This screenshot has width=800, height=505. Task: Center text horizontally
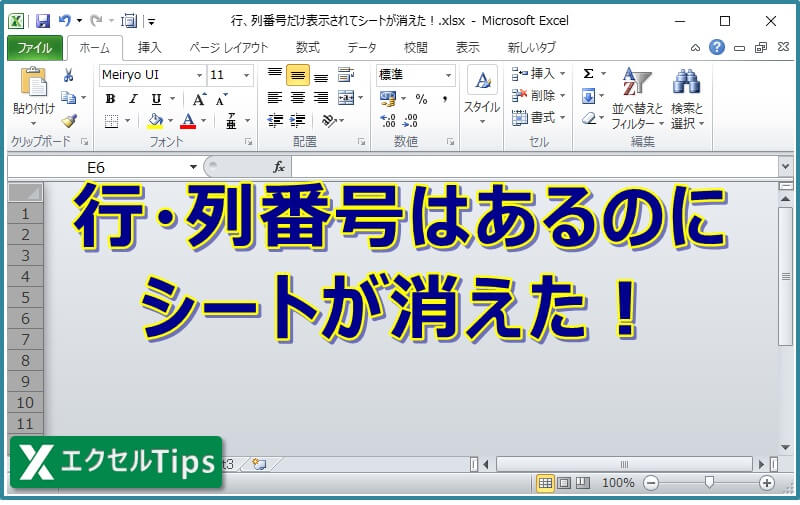(298, 97)
